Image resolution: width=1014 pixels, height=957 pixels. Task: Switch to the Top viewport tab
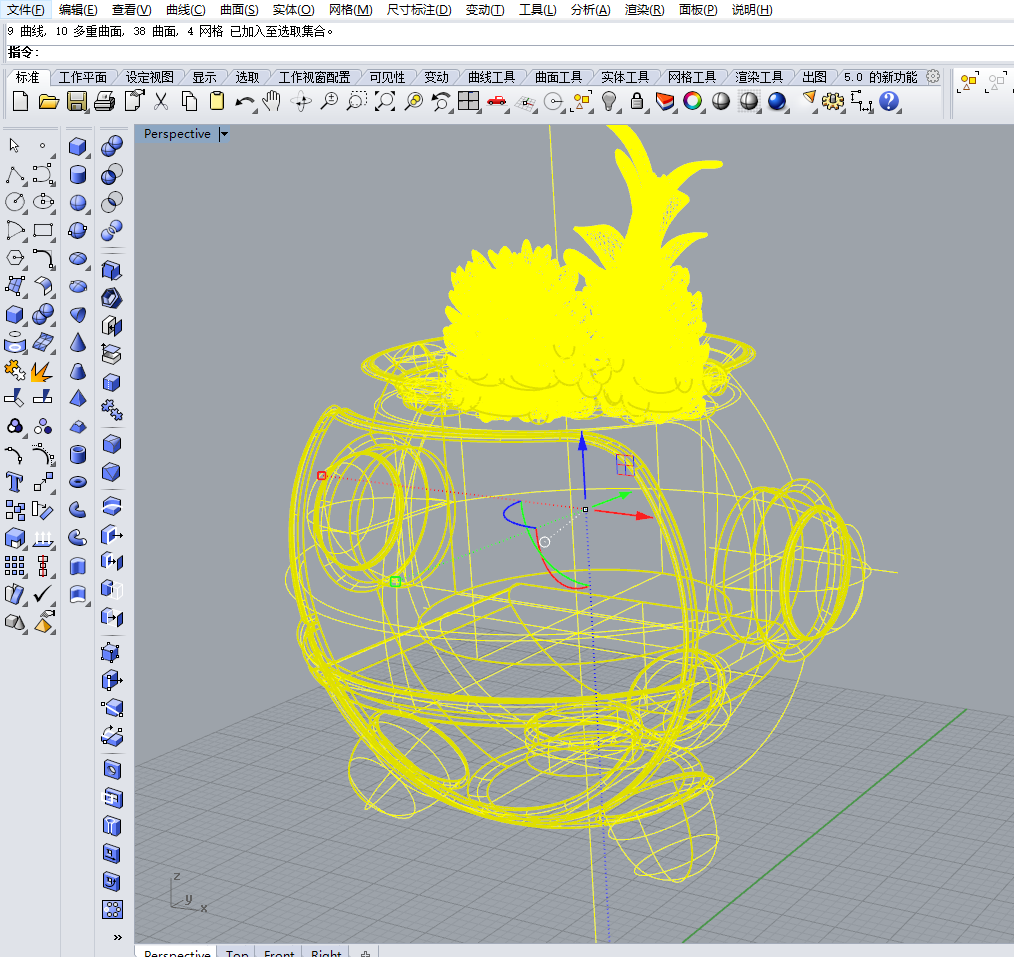click(237, 952)
